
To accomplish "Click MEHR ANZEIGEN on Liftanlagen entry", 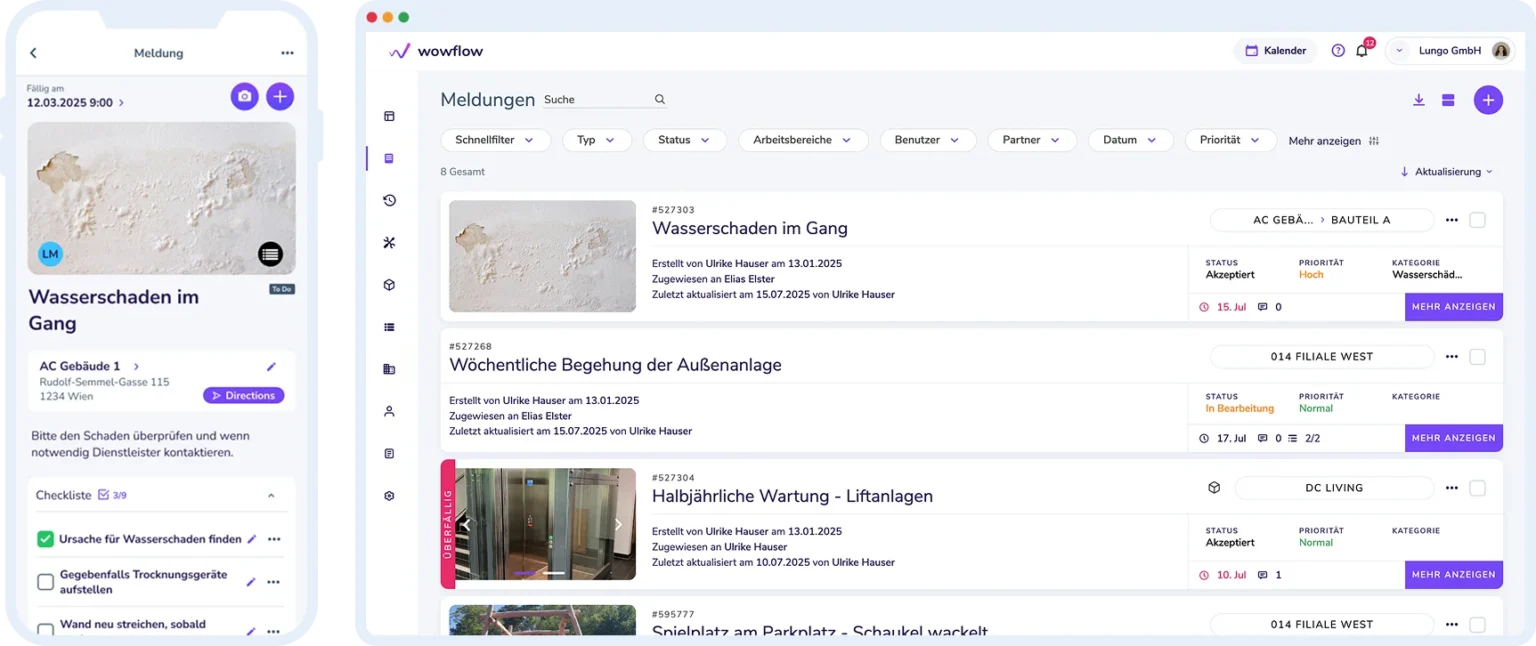I will [1453, 575].
